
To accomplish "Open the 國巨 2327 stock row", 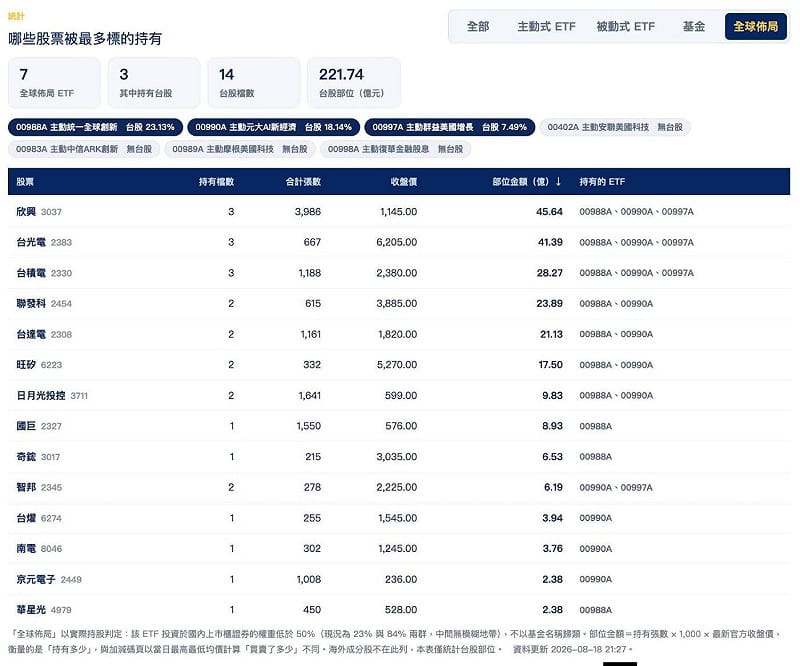I will point(399,426).
